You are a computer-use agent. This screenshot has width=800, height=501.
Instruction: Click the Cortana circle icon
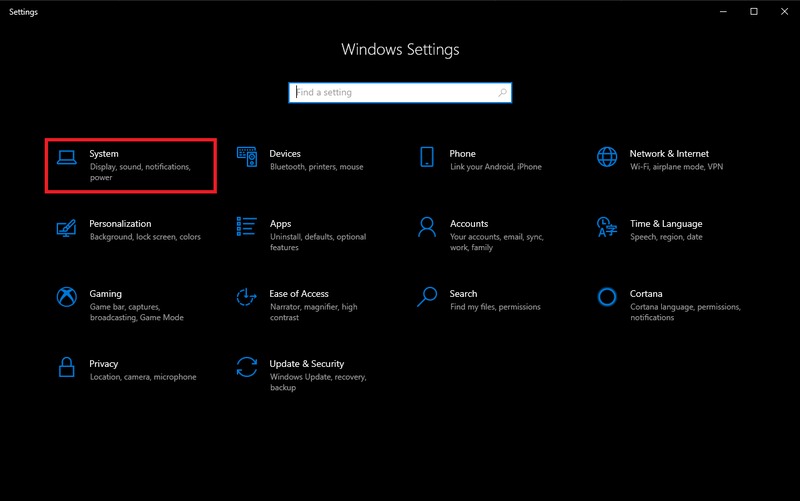pos(607,296)
